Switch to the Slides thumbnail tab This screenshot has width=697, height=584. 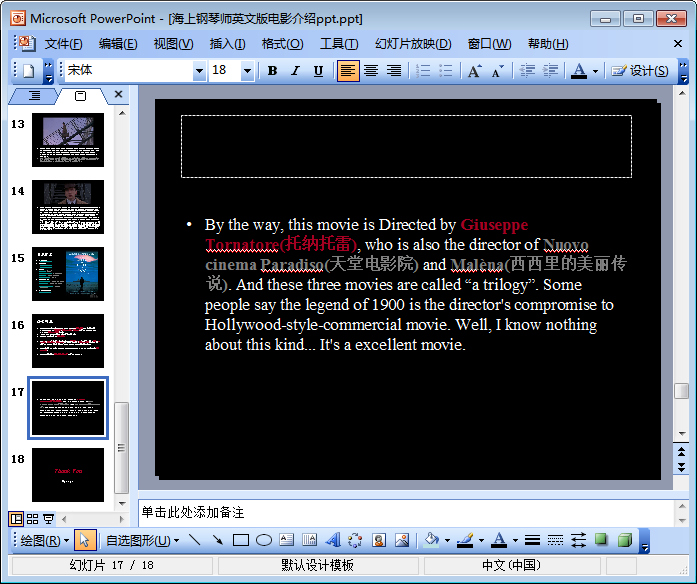pos(80,96)
